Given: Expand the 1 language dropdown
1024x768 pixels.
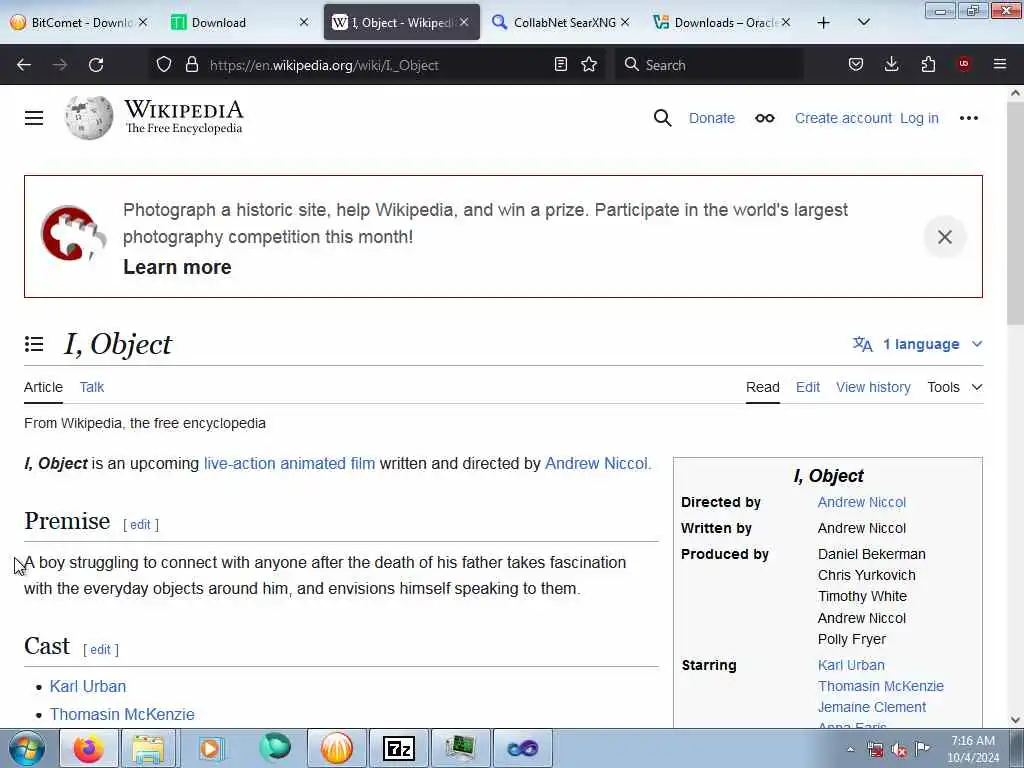Looking at the screenshot, I should click(918, 344).
